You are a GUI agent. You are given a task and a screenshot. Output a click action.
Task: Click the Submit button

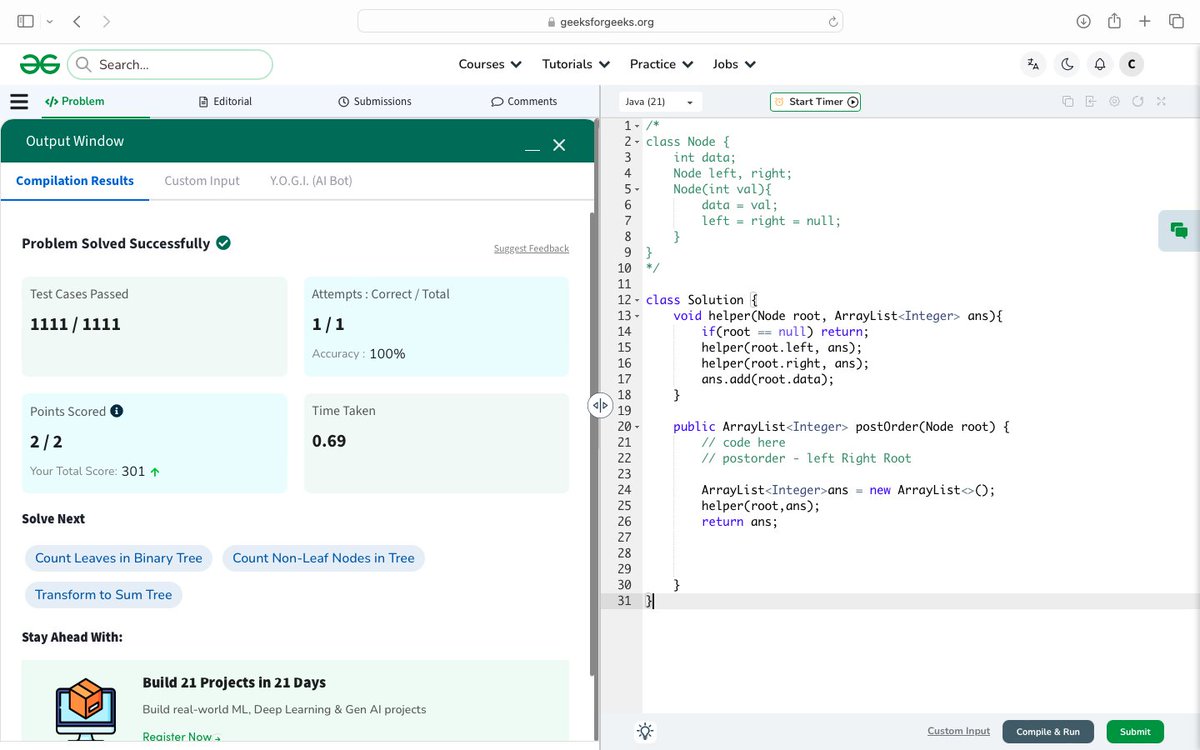1135,731
